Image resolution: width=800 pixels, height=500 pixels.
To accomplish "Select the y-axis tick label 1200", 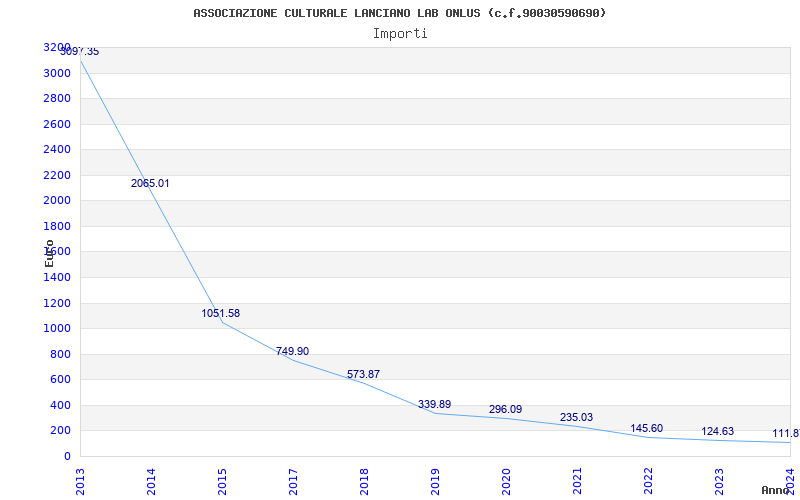I will [57, 304].
